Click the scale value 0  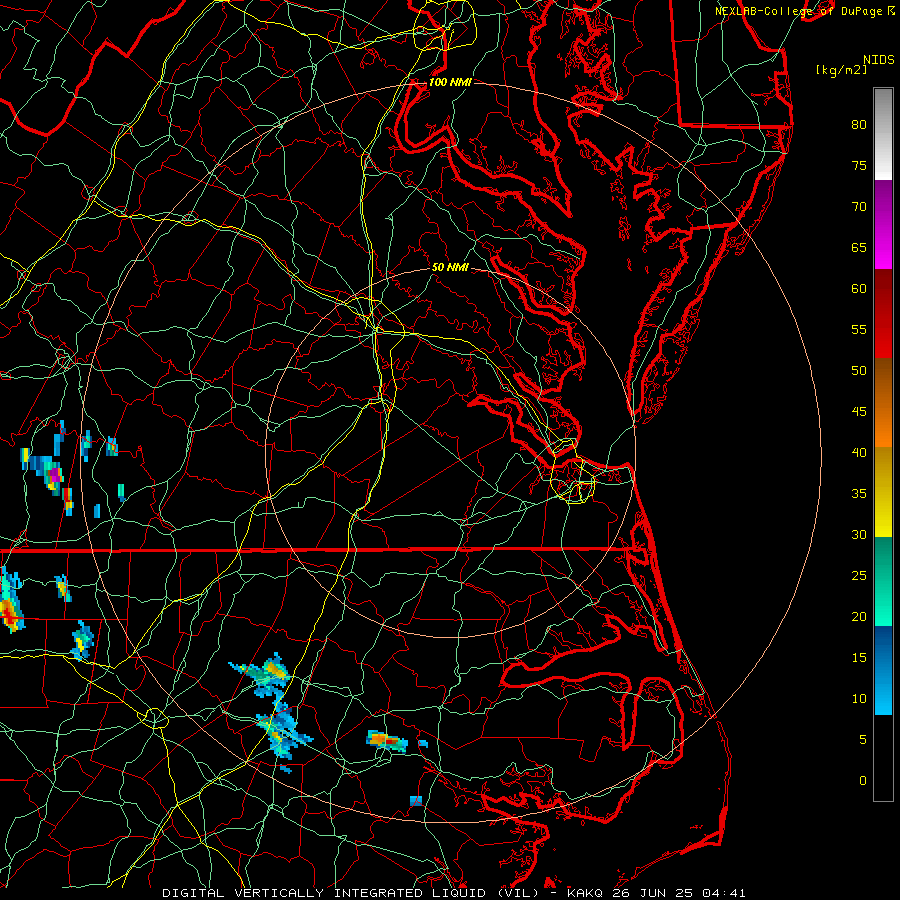point(863,781)
